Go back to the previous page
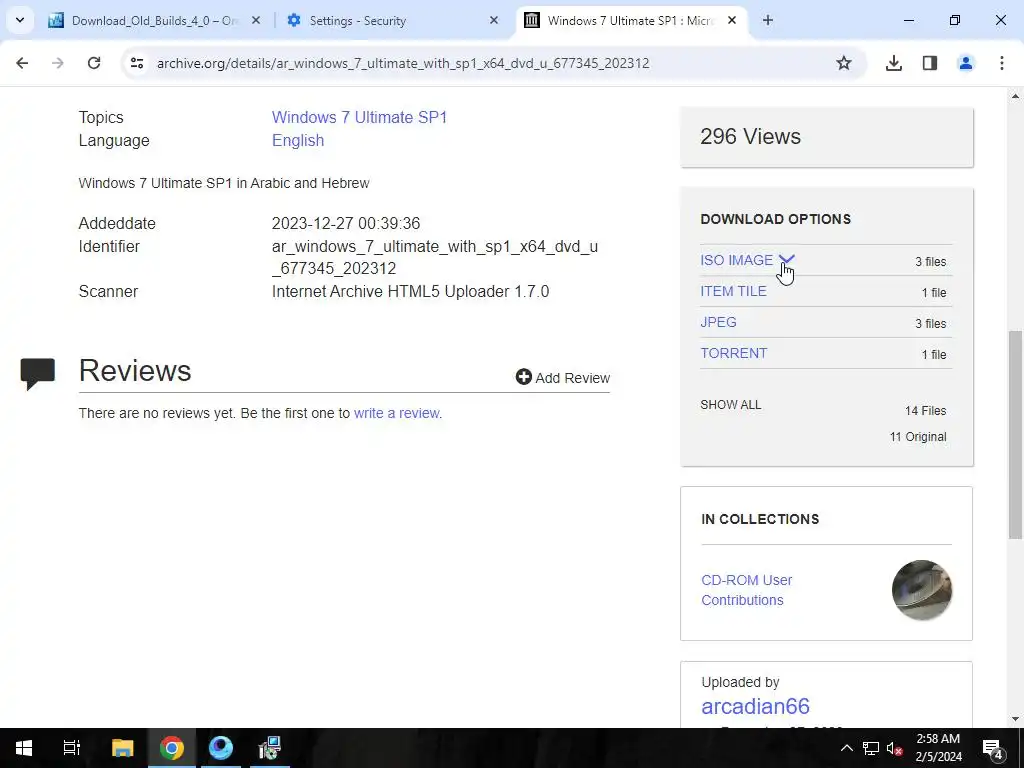The image size is (1024, 768). 22,63
